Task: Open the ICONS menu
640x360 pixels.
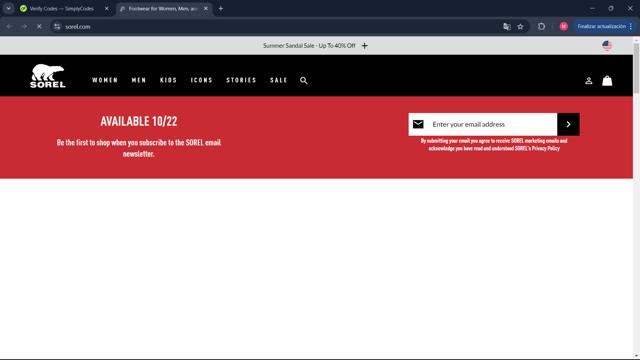Action: click(202, 80)
